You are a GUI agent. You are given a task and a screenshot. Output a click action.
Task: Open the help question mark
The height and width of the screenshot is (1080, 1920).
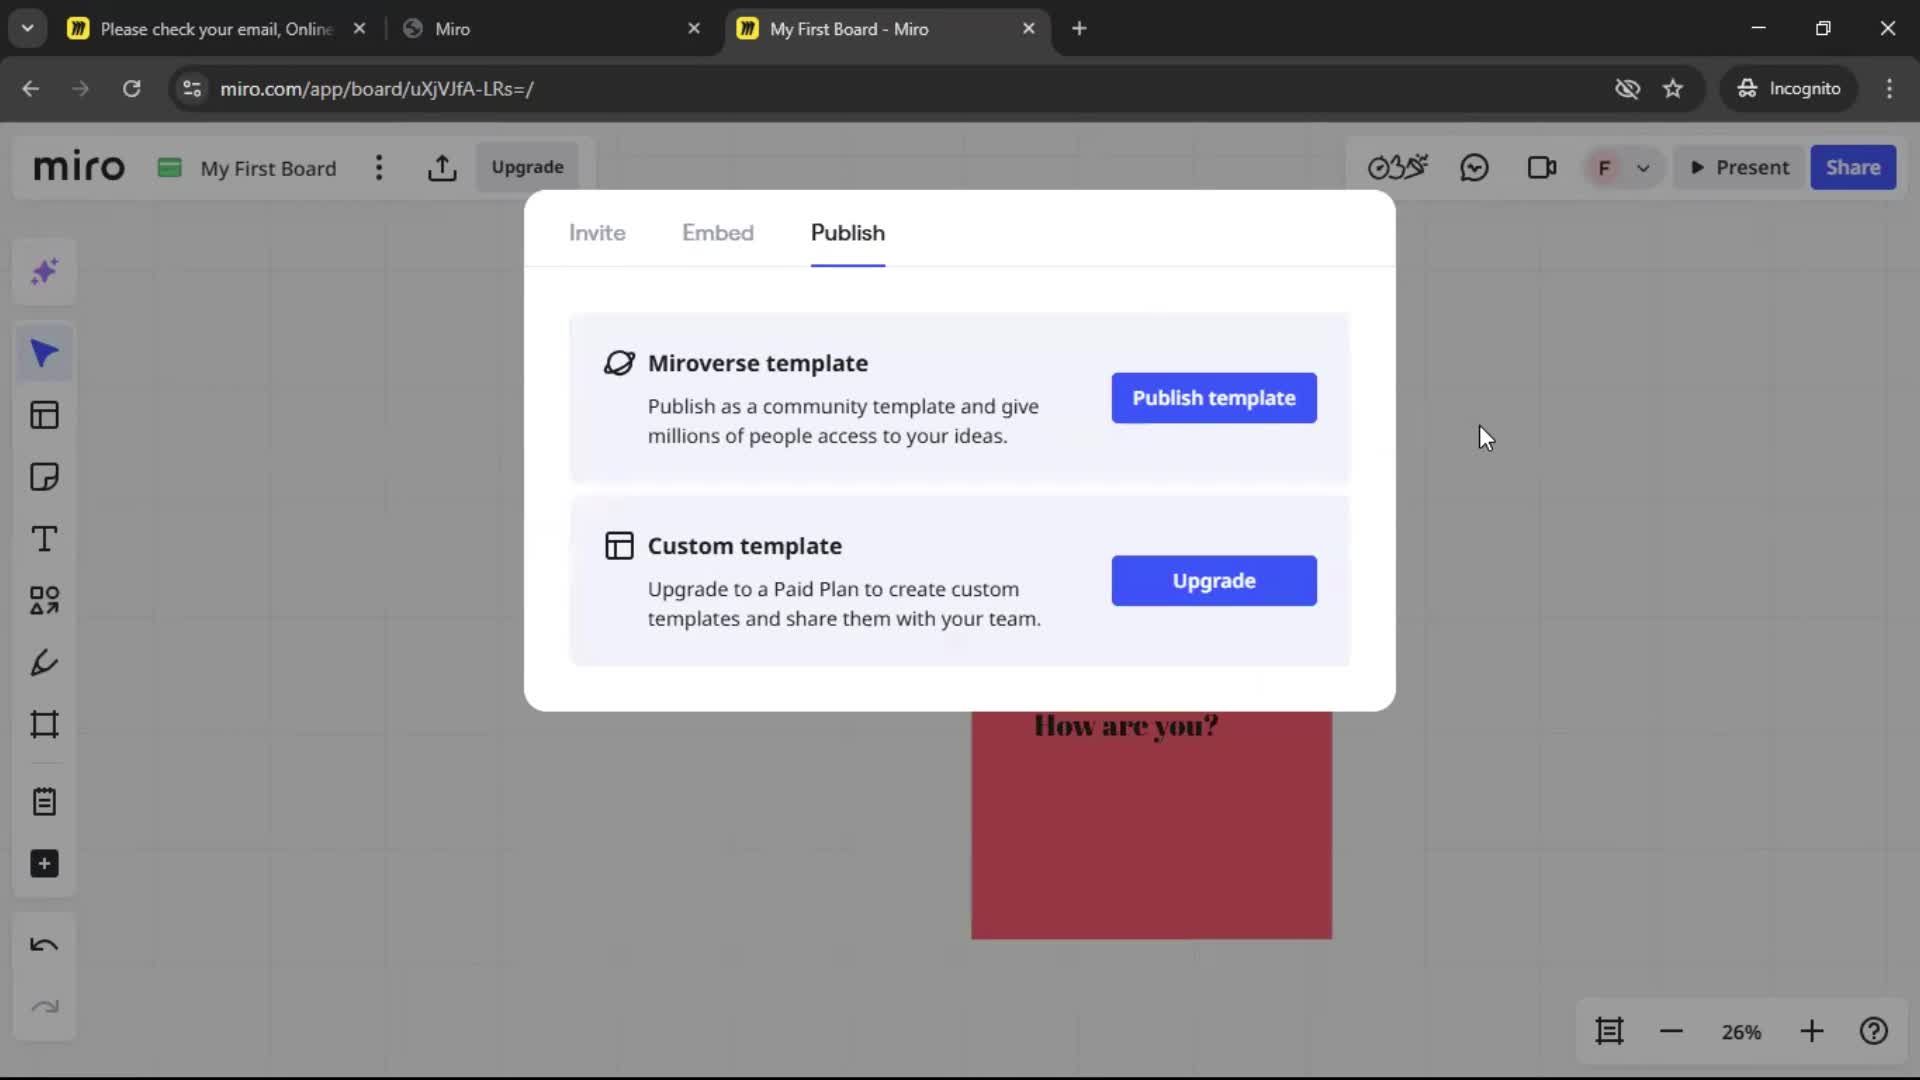(1874, 1031)
